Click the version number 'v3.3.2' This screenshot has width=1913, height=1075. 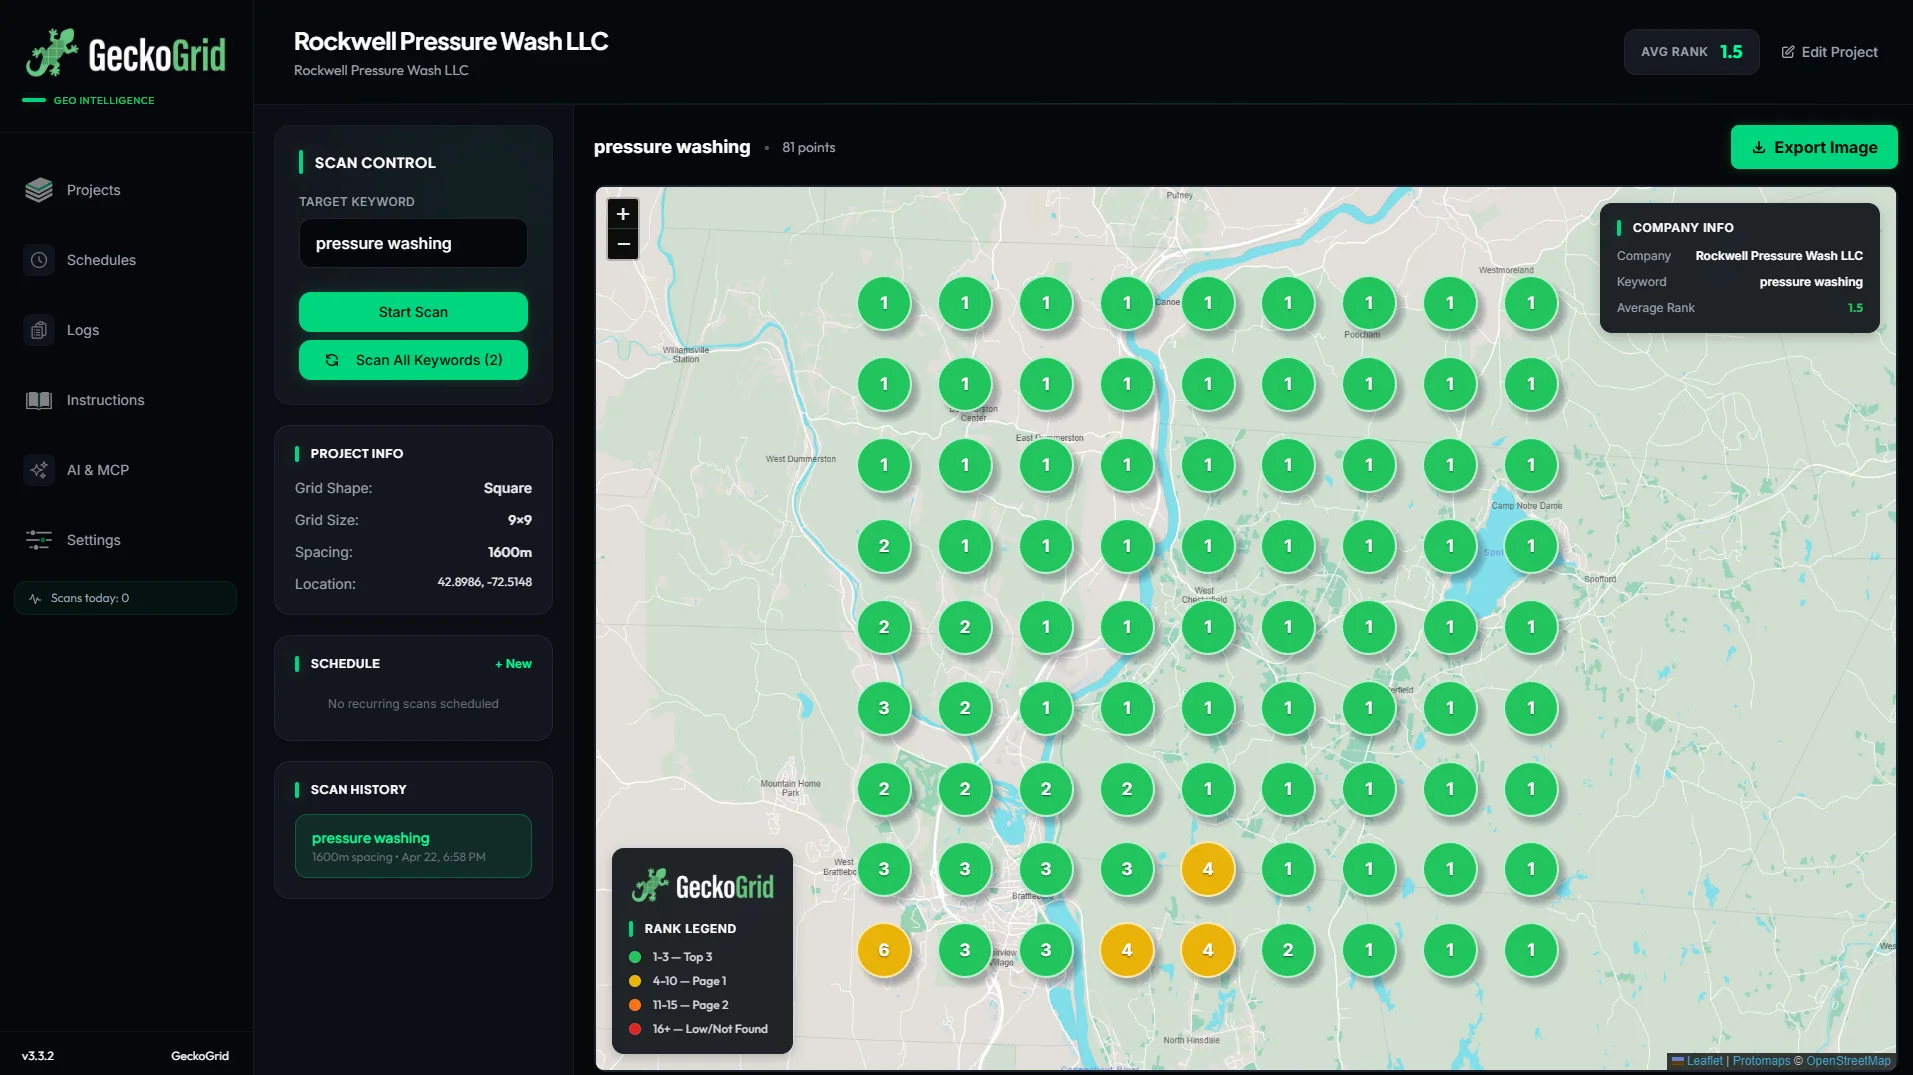coord(38,1056)
